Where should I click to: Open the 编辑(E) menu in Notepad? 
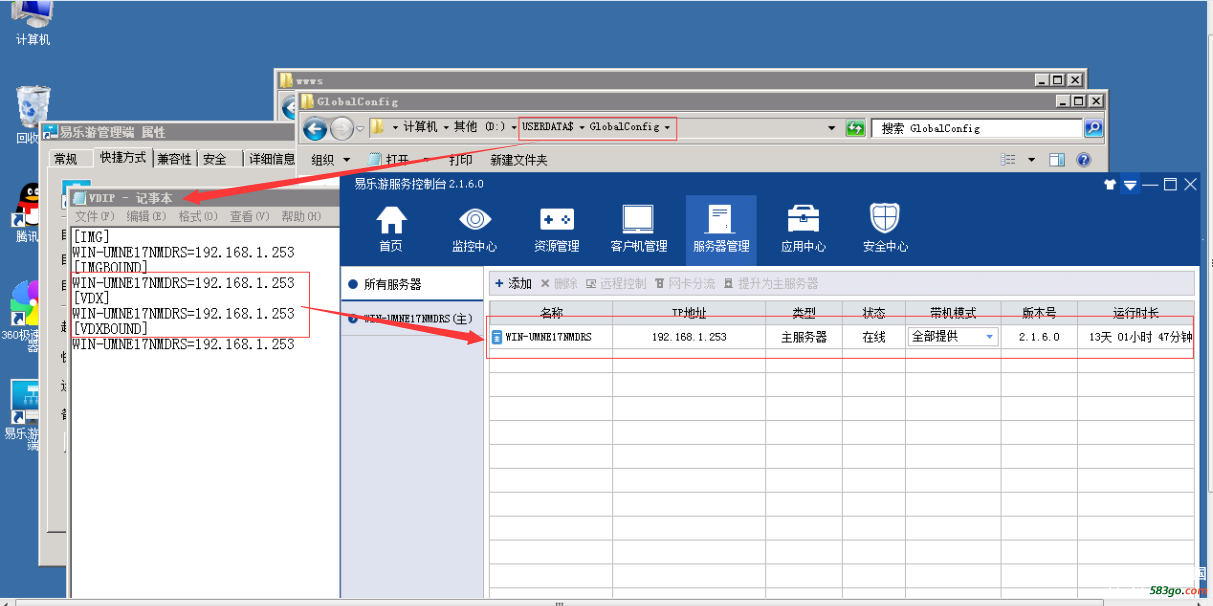pos(146,216)
